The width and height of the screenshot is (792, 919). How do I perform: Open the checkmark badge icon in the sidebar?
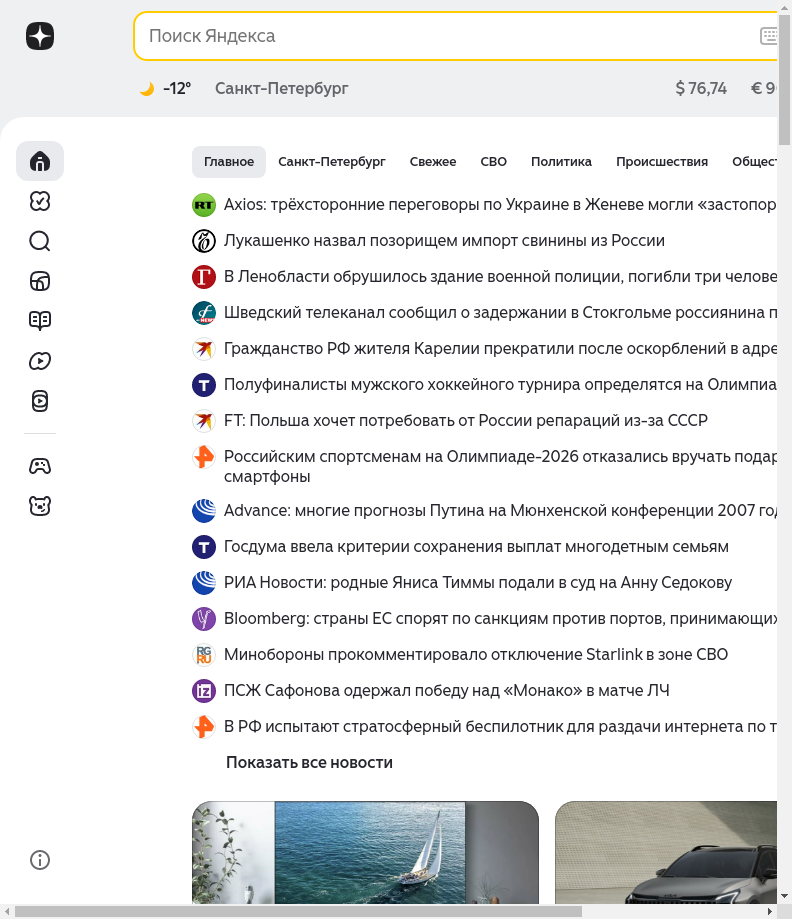40,201
